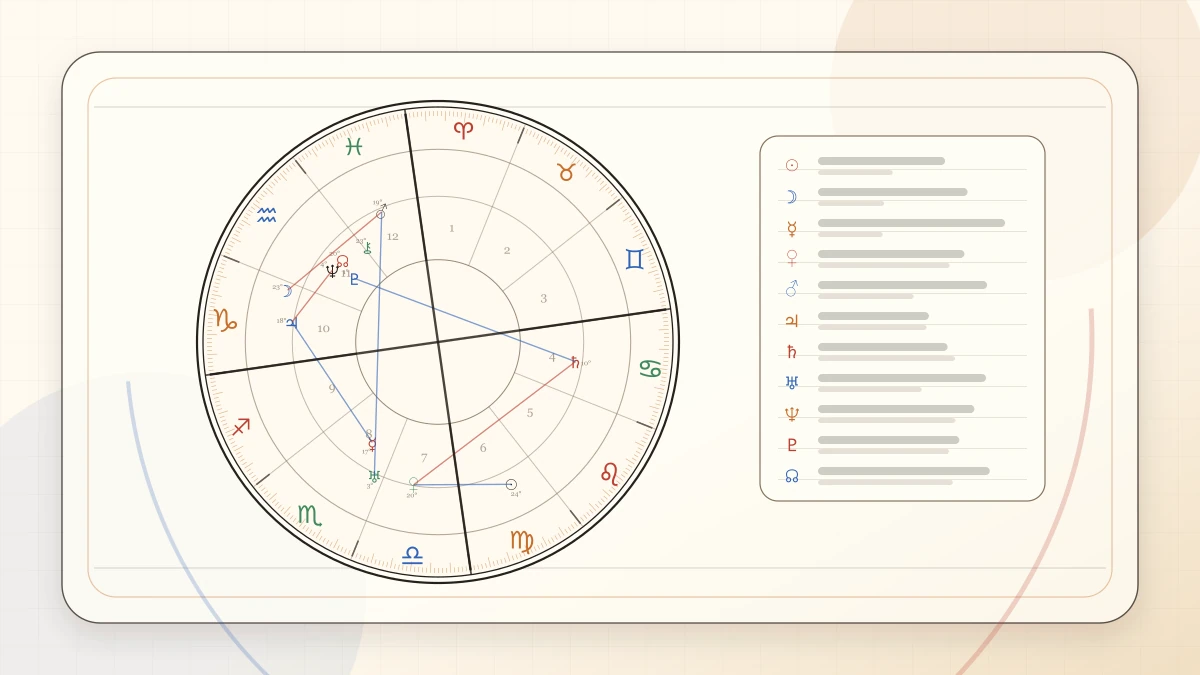1200x675 pixels.
Task: Select the Libra sign on the wheel
Action: (x=412, y=554)
